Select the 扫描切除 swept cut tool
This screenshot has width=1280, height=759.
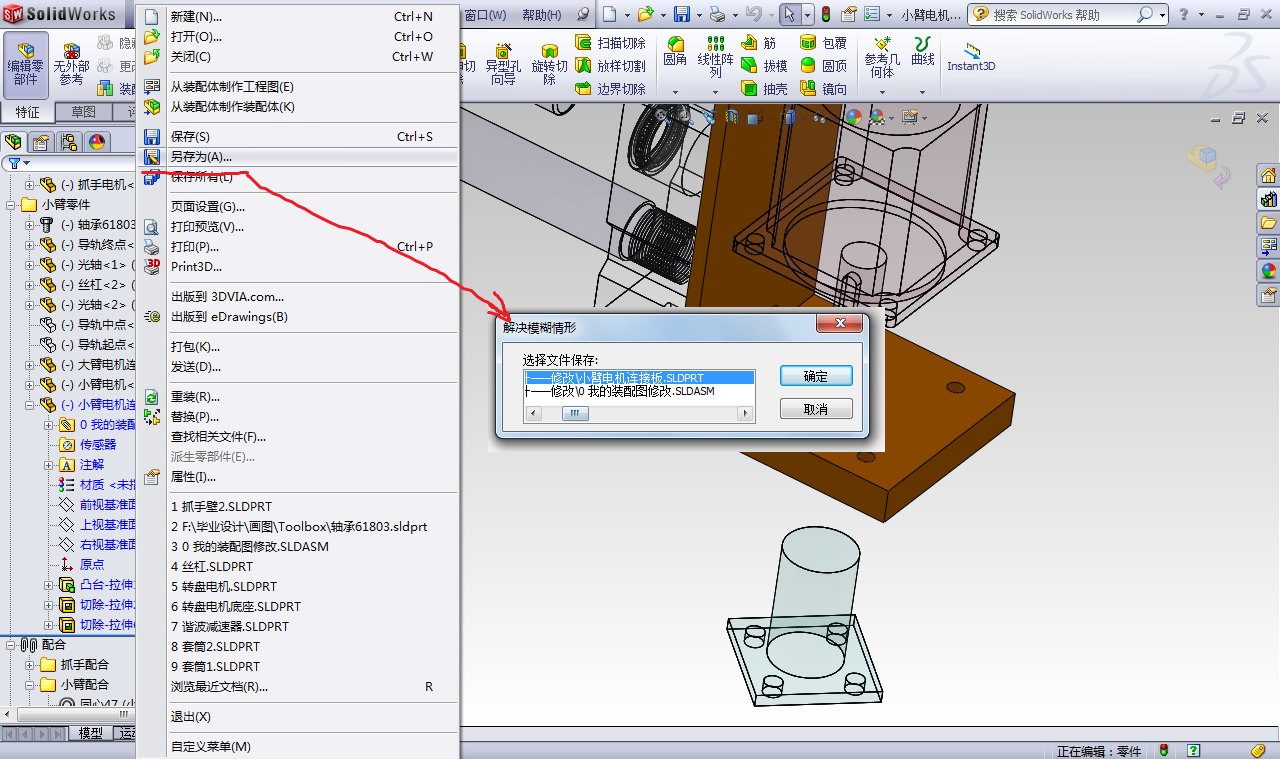[x=611, y=43]
